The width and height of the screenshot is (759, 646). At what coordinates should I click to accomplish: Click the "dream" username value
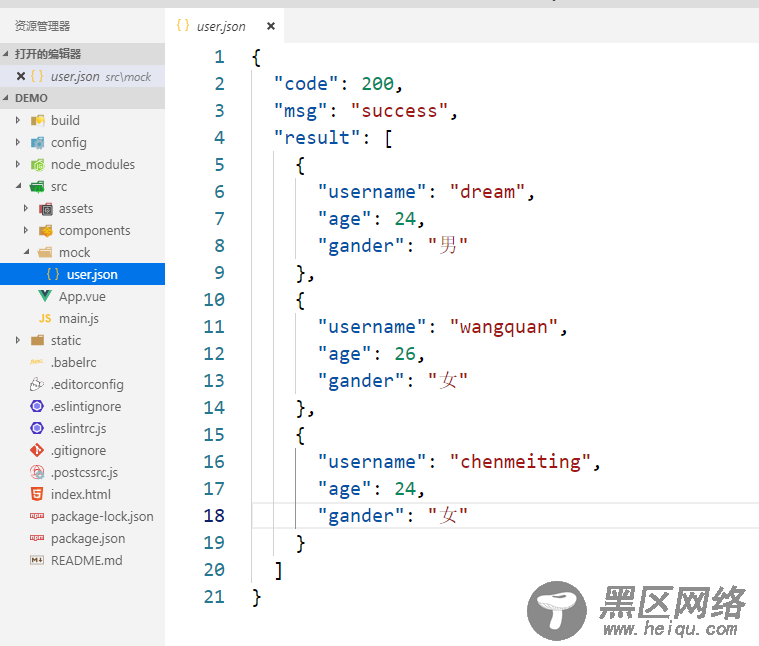pyautogui.click(x=487, y=192)
